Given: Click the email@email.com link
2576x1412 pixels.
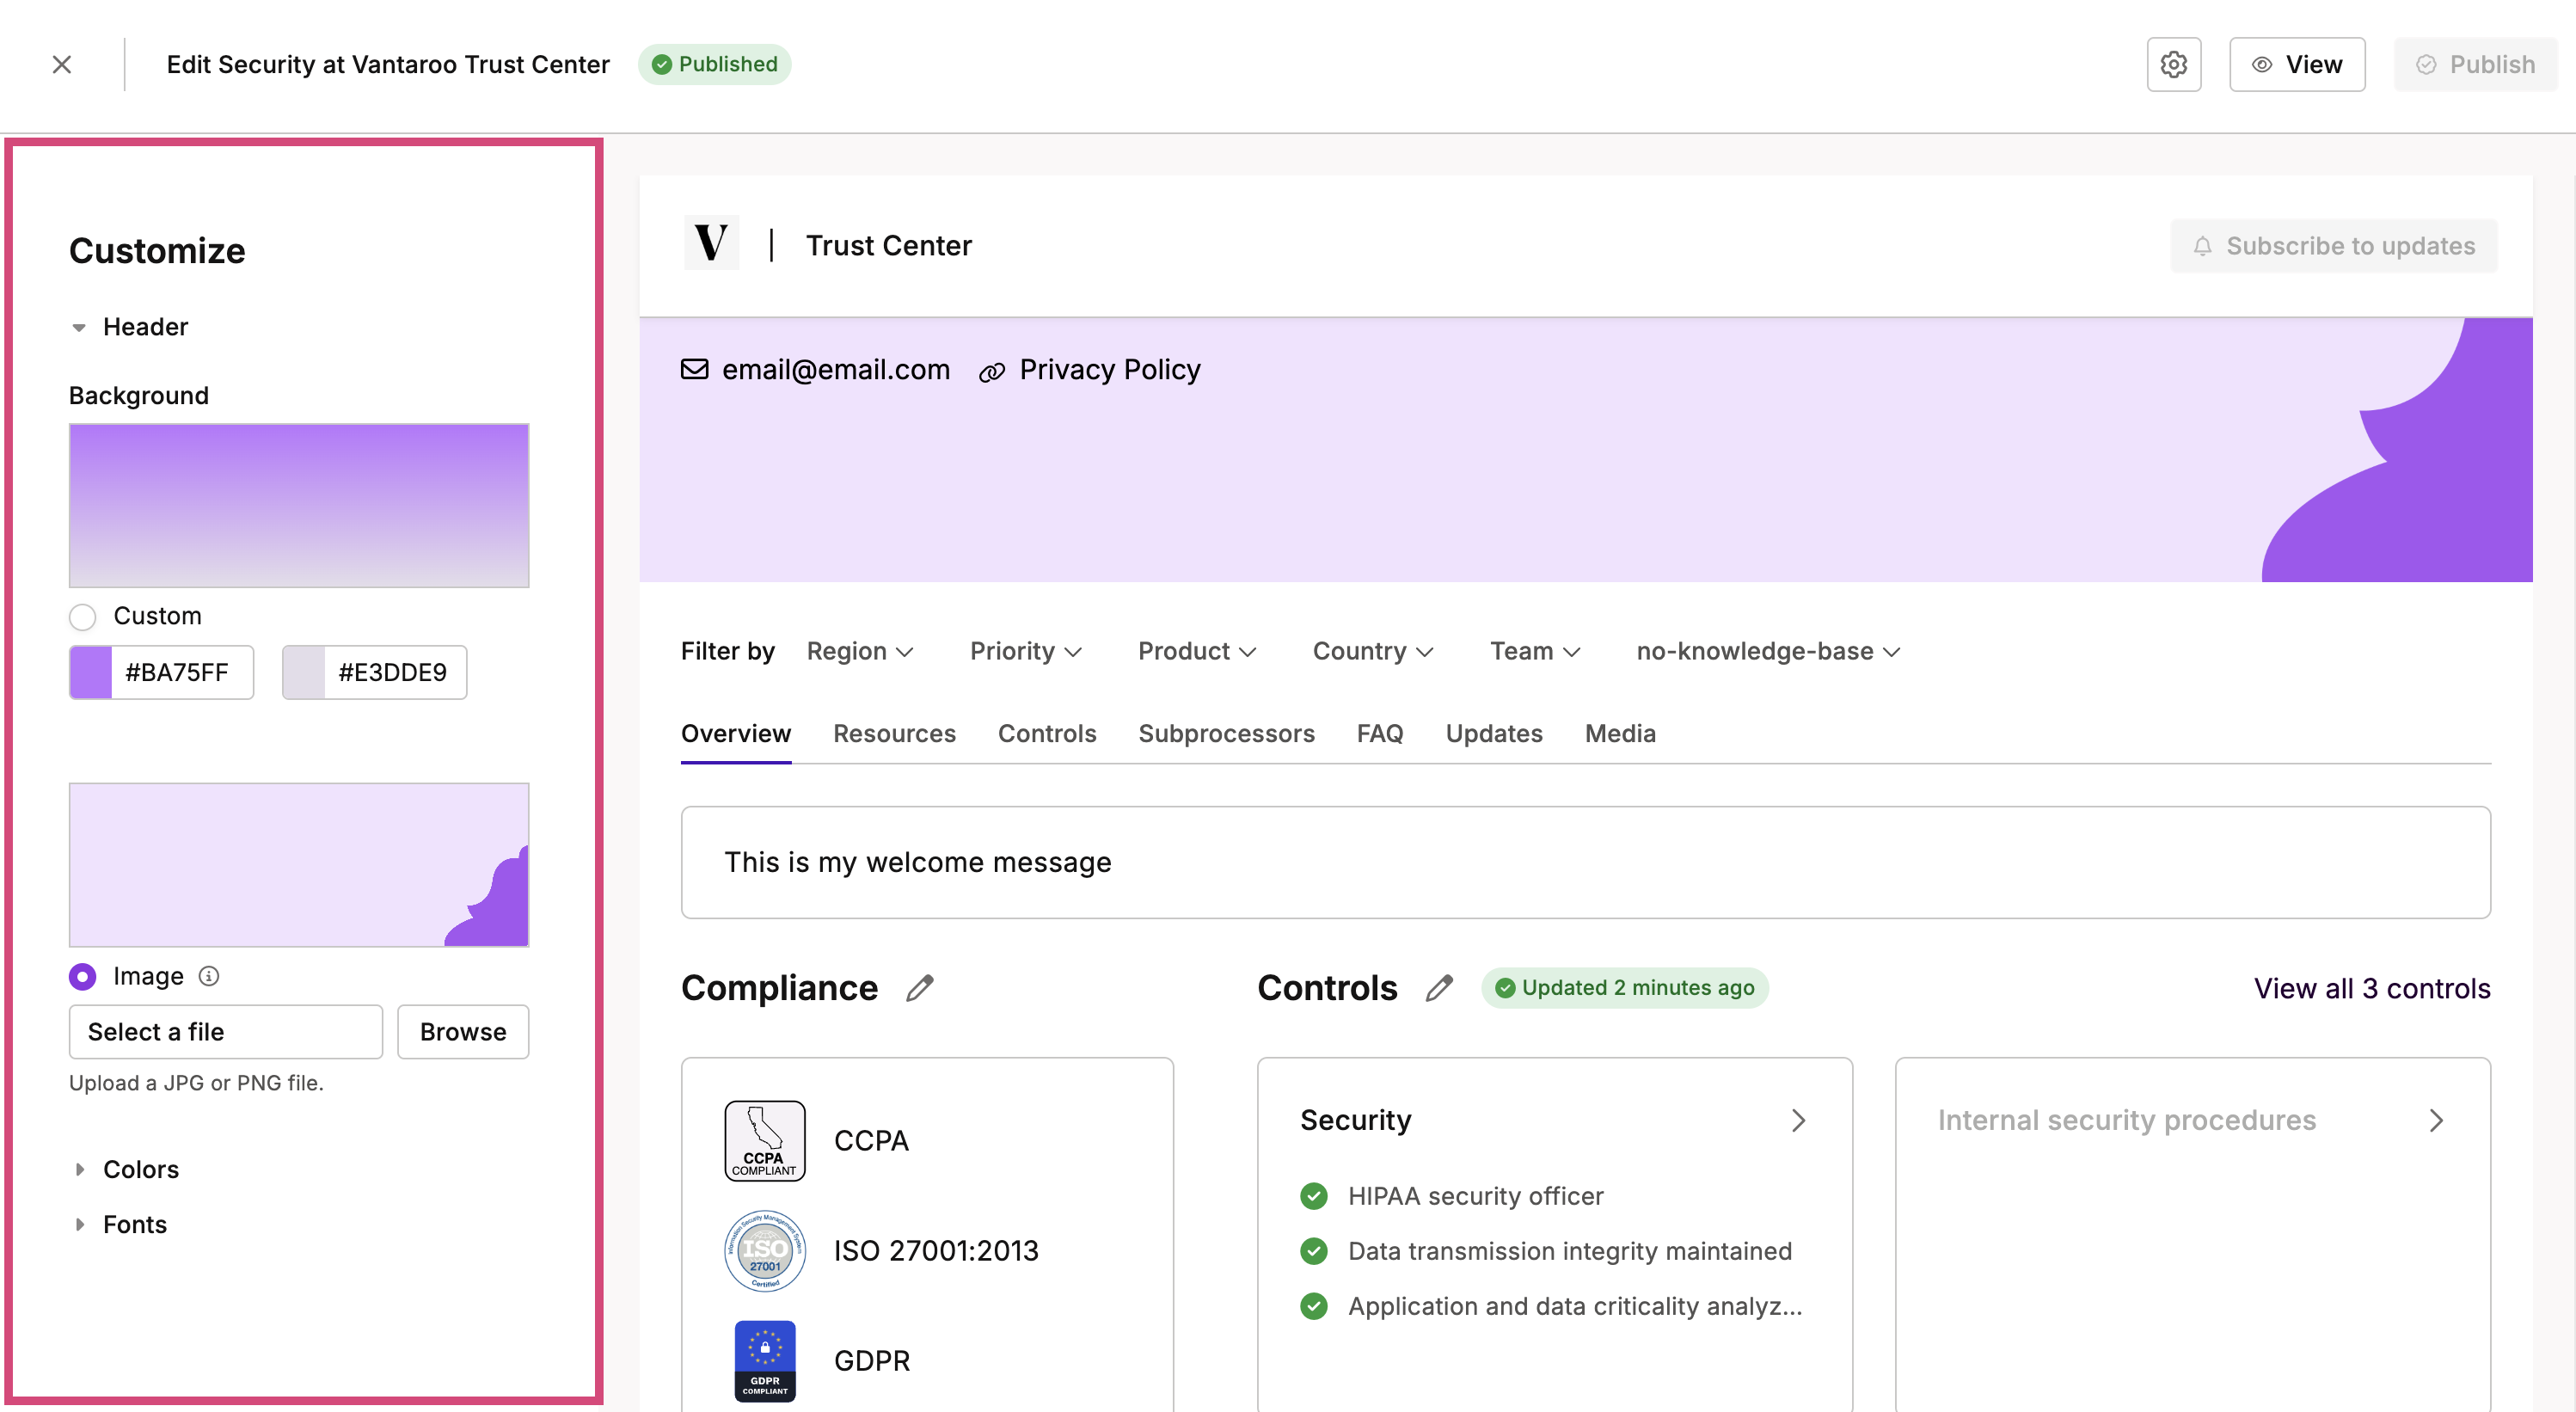Looking at the screenshot, I should (836, 369).
